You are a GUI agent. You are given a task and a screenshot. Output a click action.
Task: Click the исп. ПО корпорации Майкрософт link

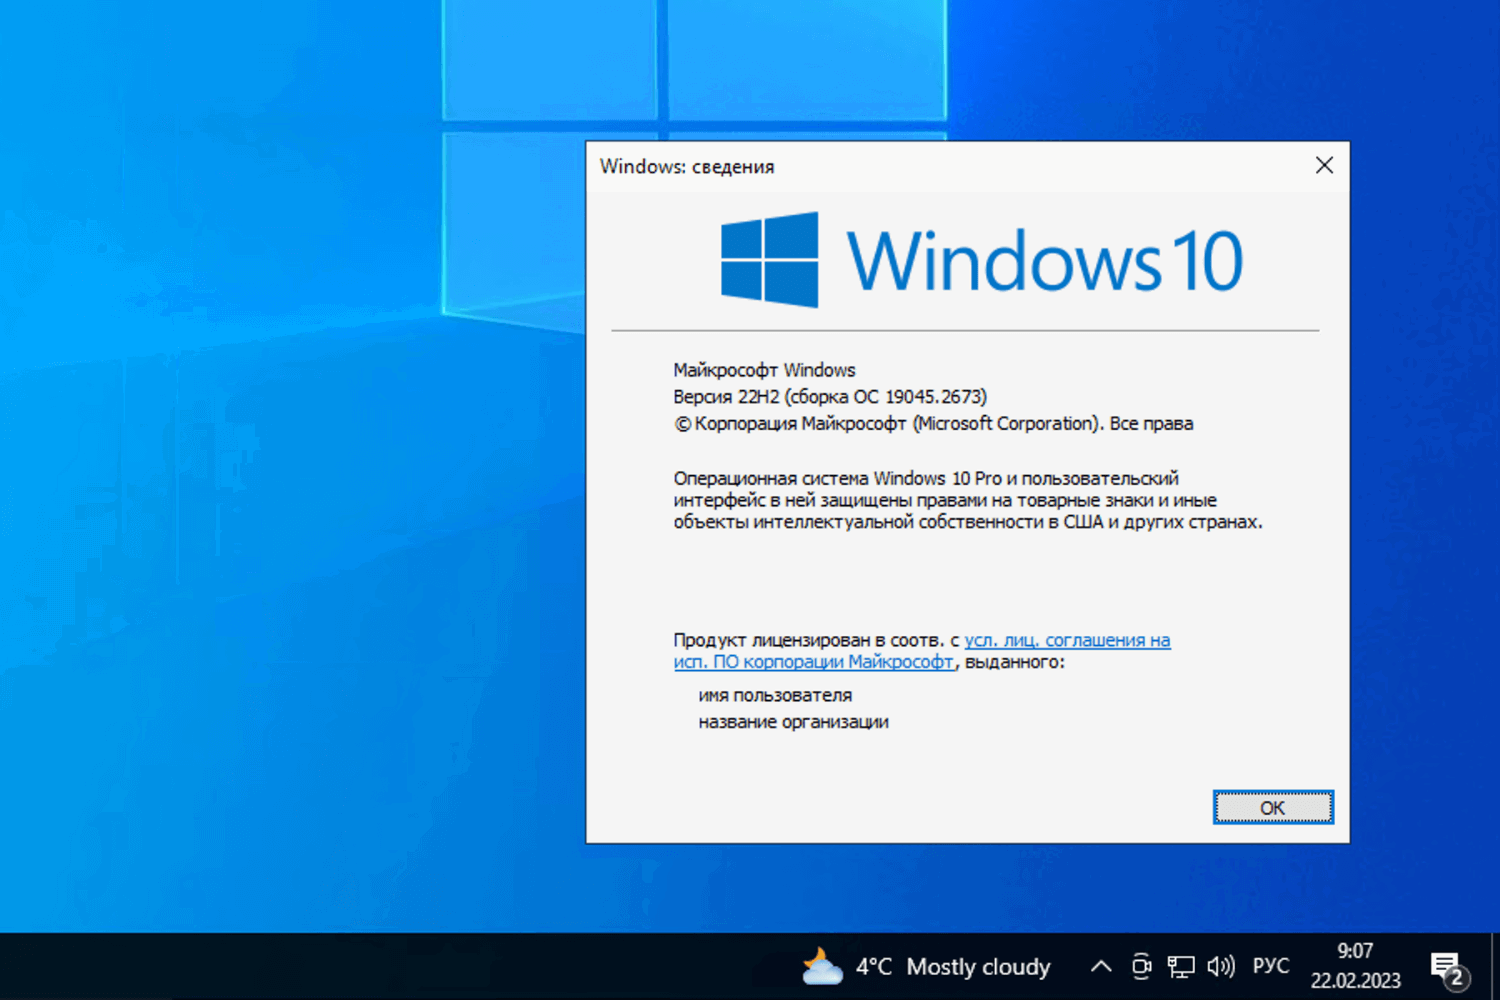point(813,662)
